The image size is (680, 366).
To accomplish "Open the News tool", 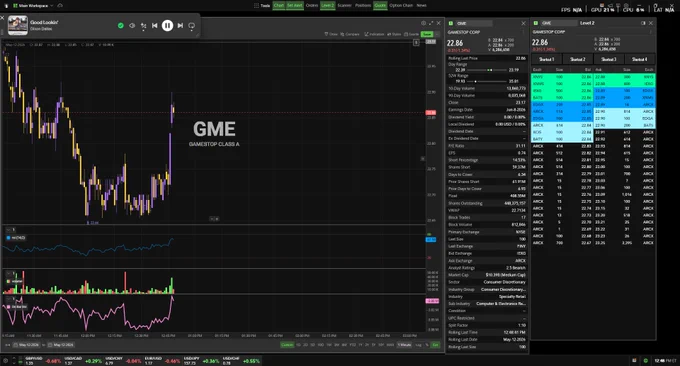I will point(422,6).
